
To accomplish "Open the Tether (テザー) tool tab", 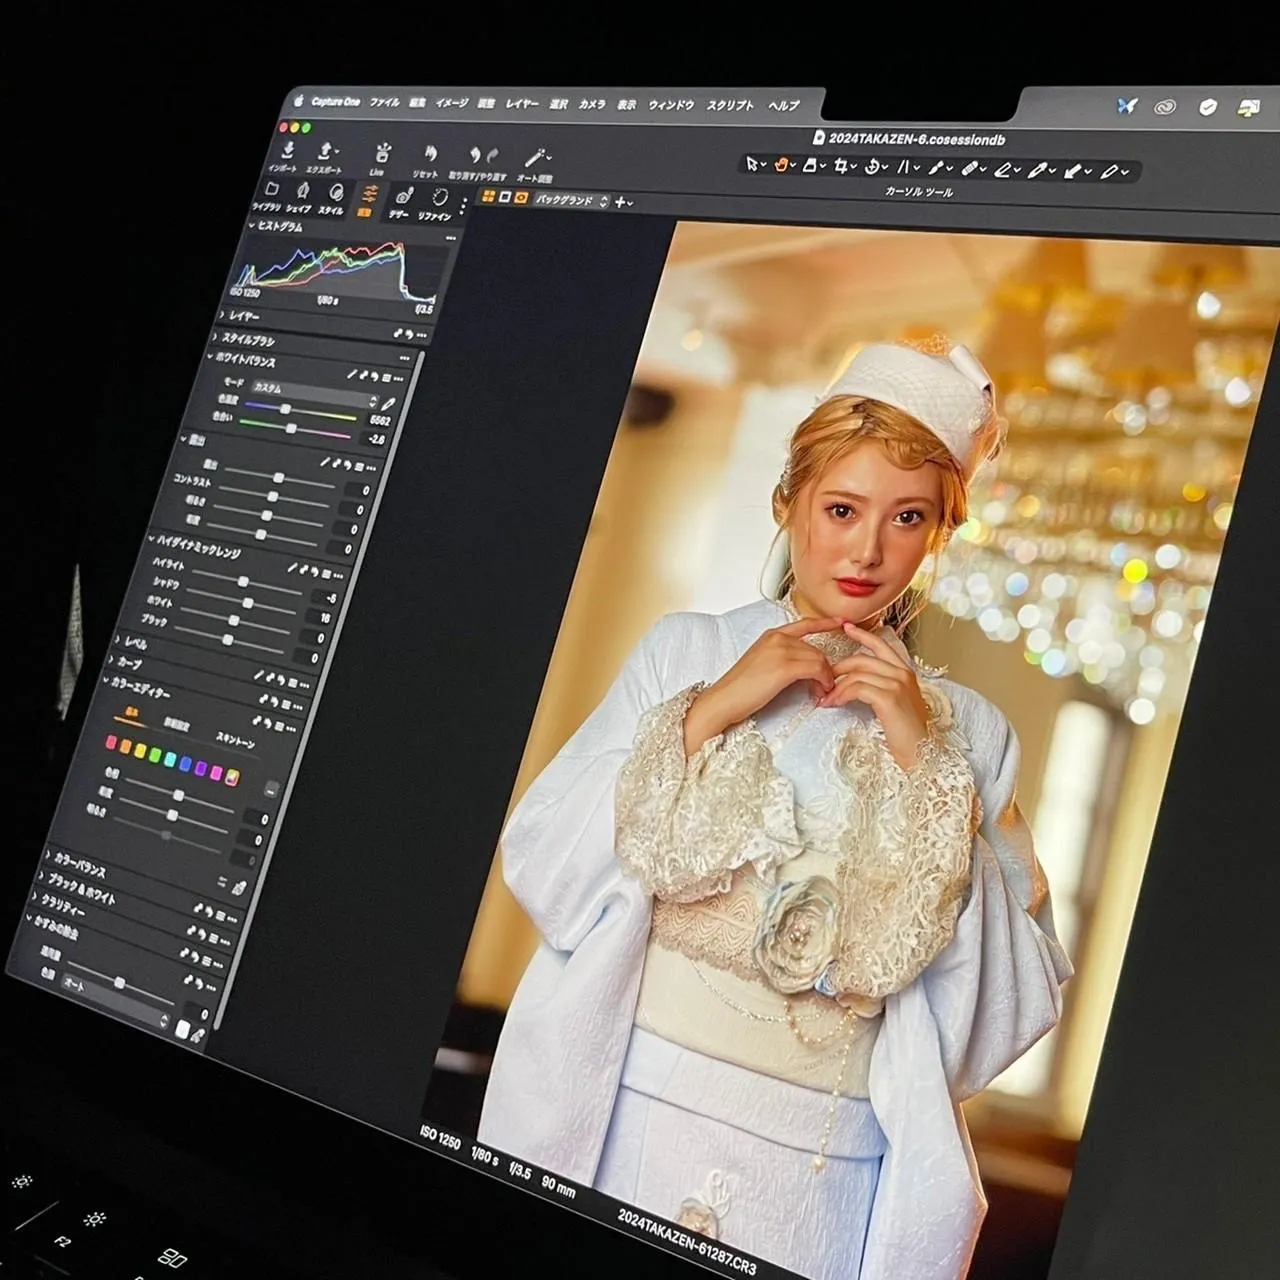I will pyautogui.click(x=403, y=197).
